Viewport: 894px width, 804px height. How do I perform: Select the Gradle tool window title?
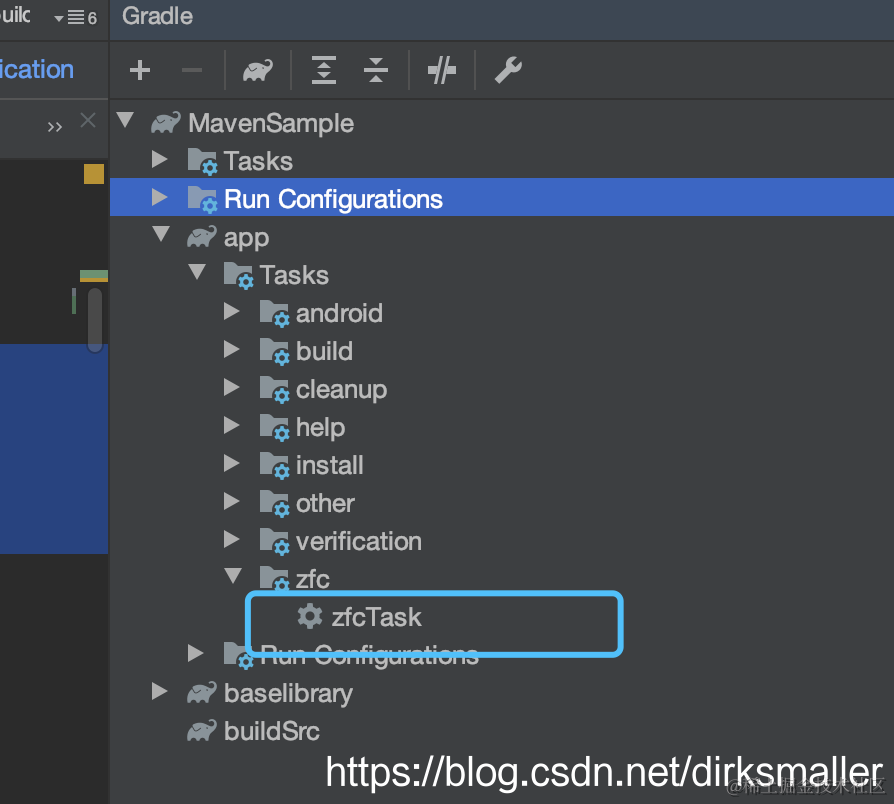(x=157, y=17)
